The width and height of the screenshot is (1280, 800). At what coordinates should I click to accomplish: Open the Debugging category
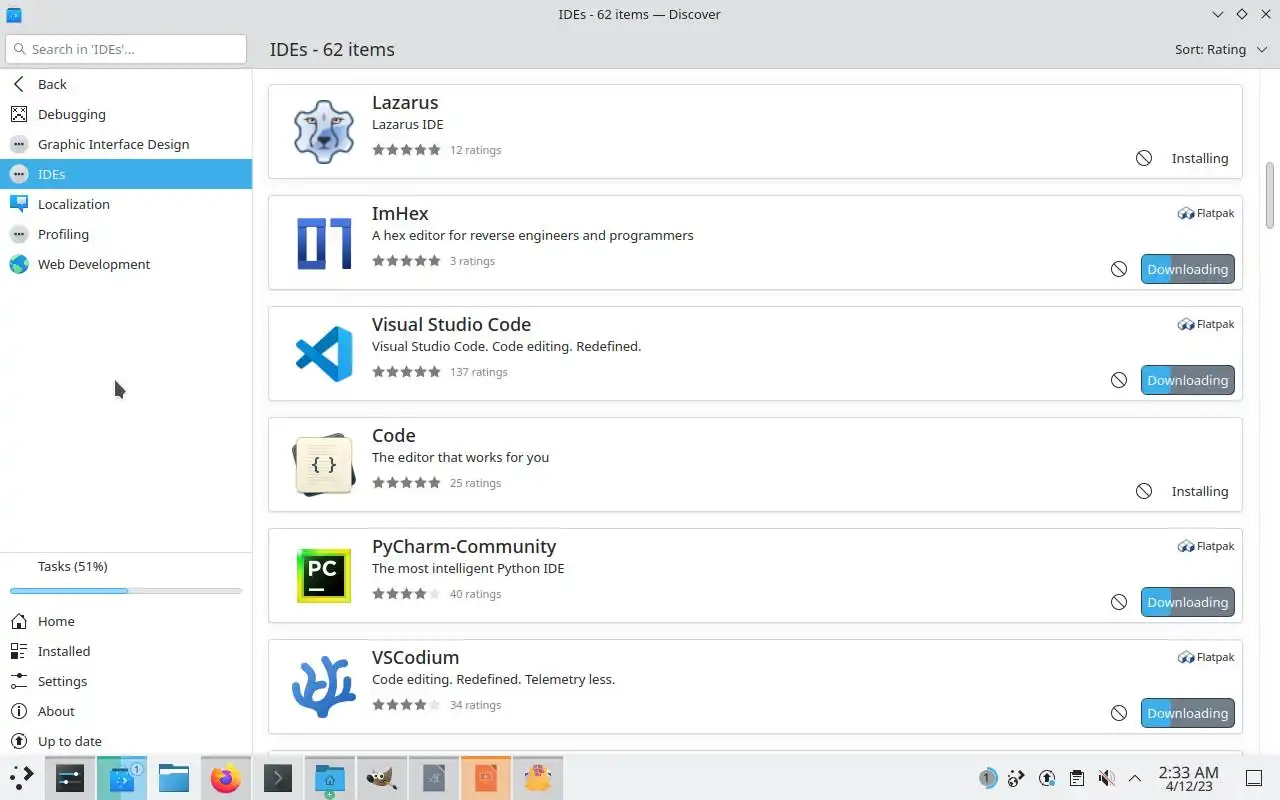tap(126, 114)
